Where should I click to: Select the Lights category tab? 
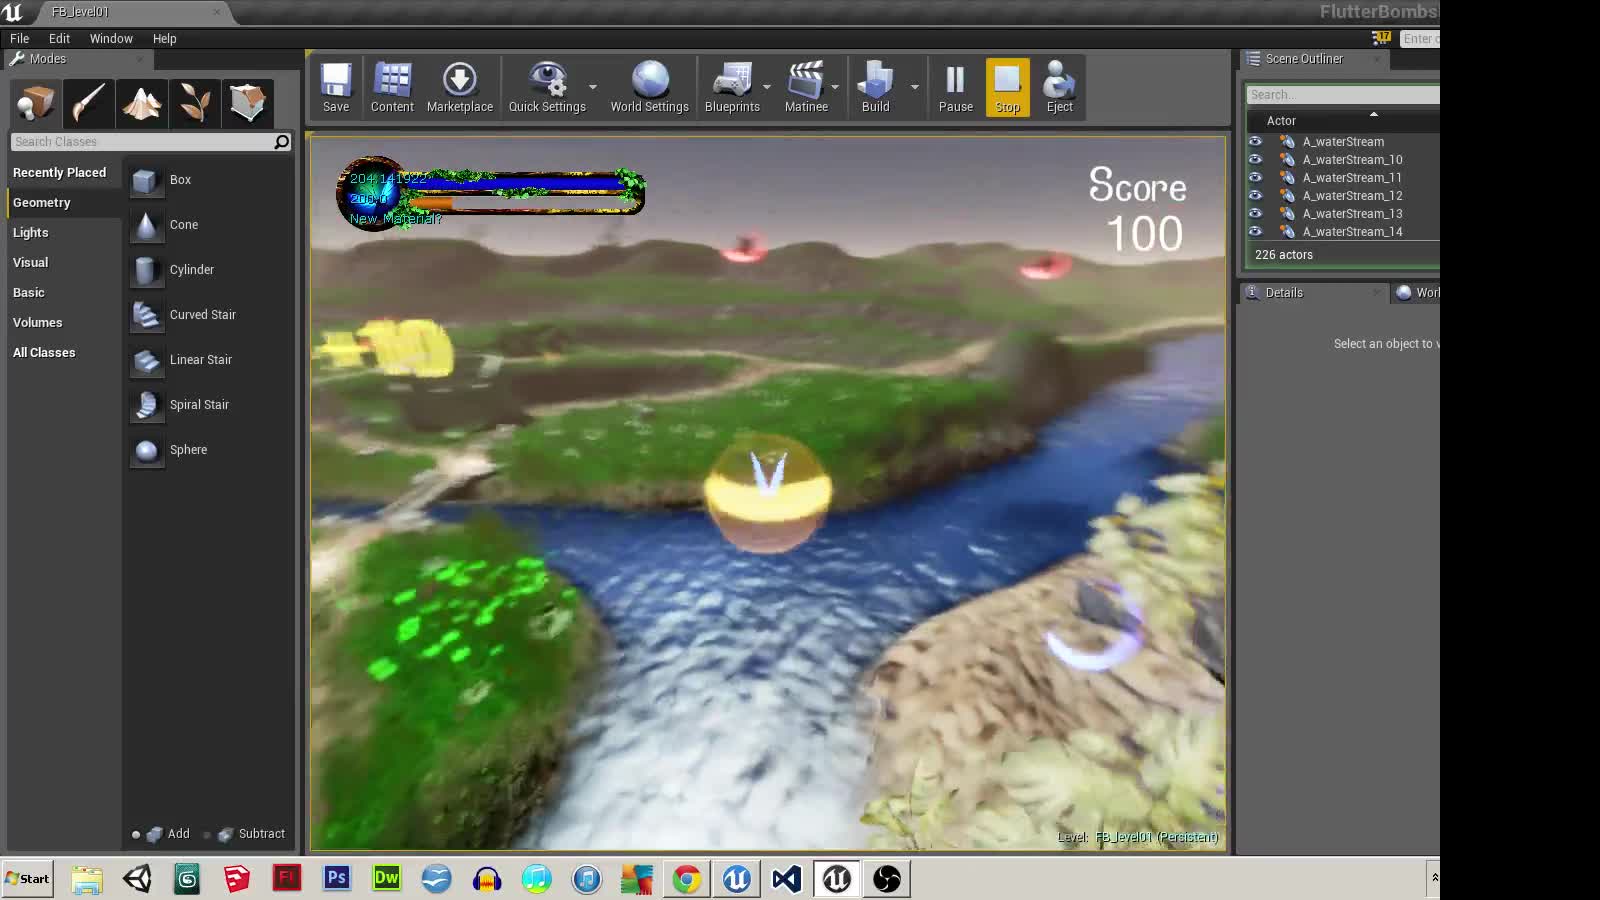[31, 233]
